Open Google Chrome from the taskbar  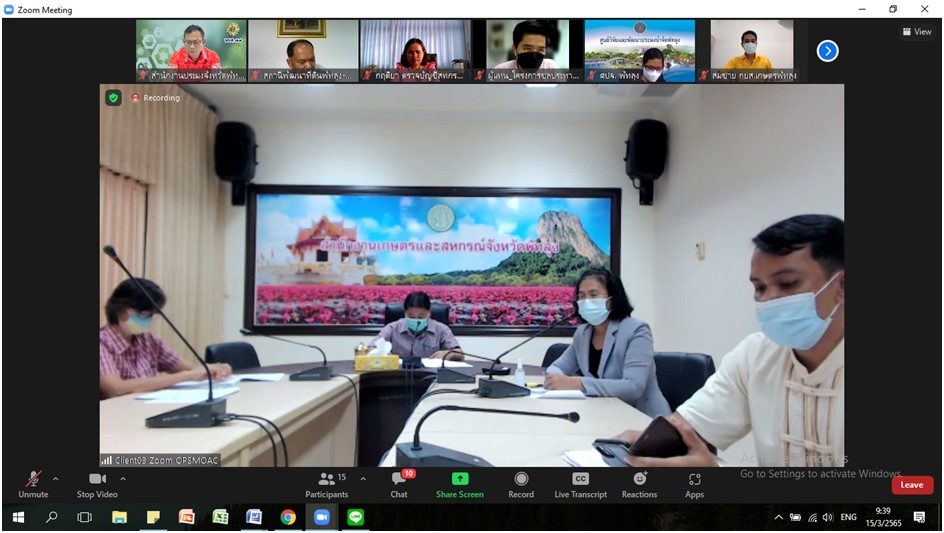point(288,517)
